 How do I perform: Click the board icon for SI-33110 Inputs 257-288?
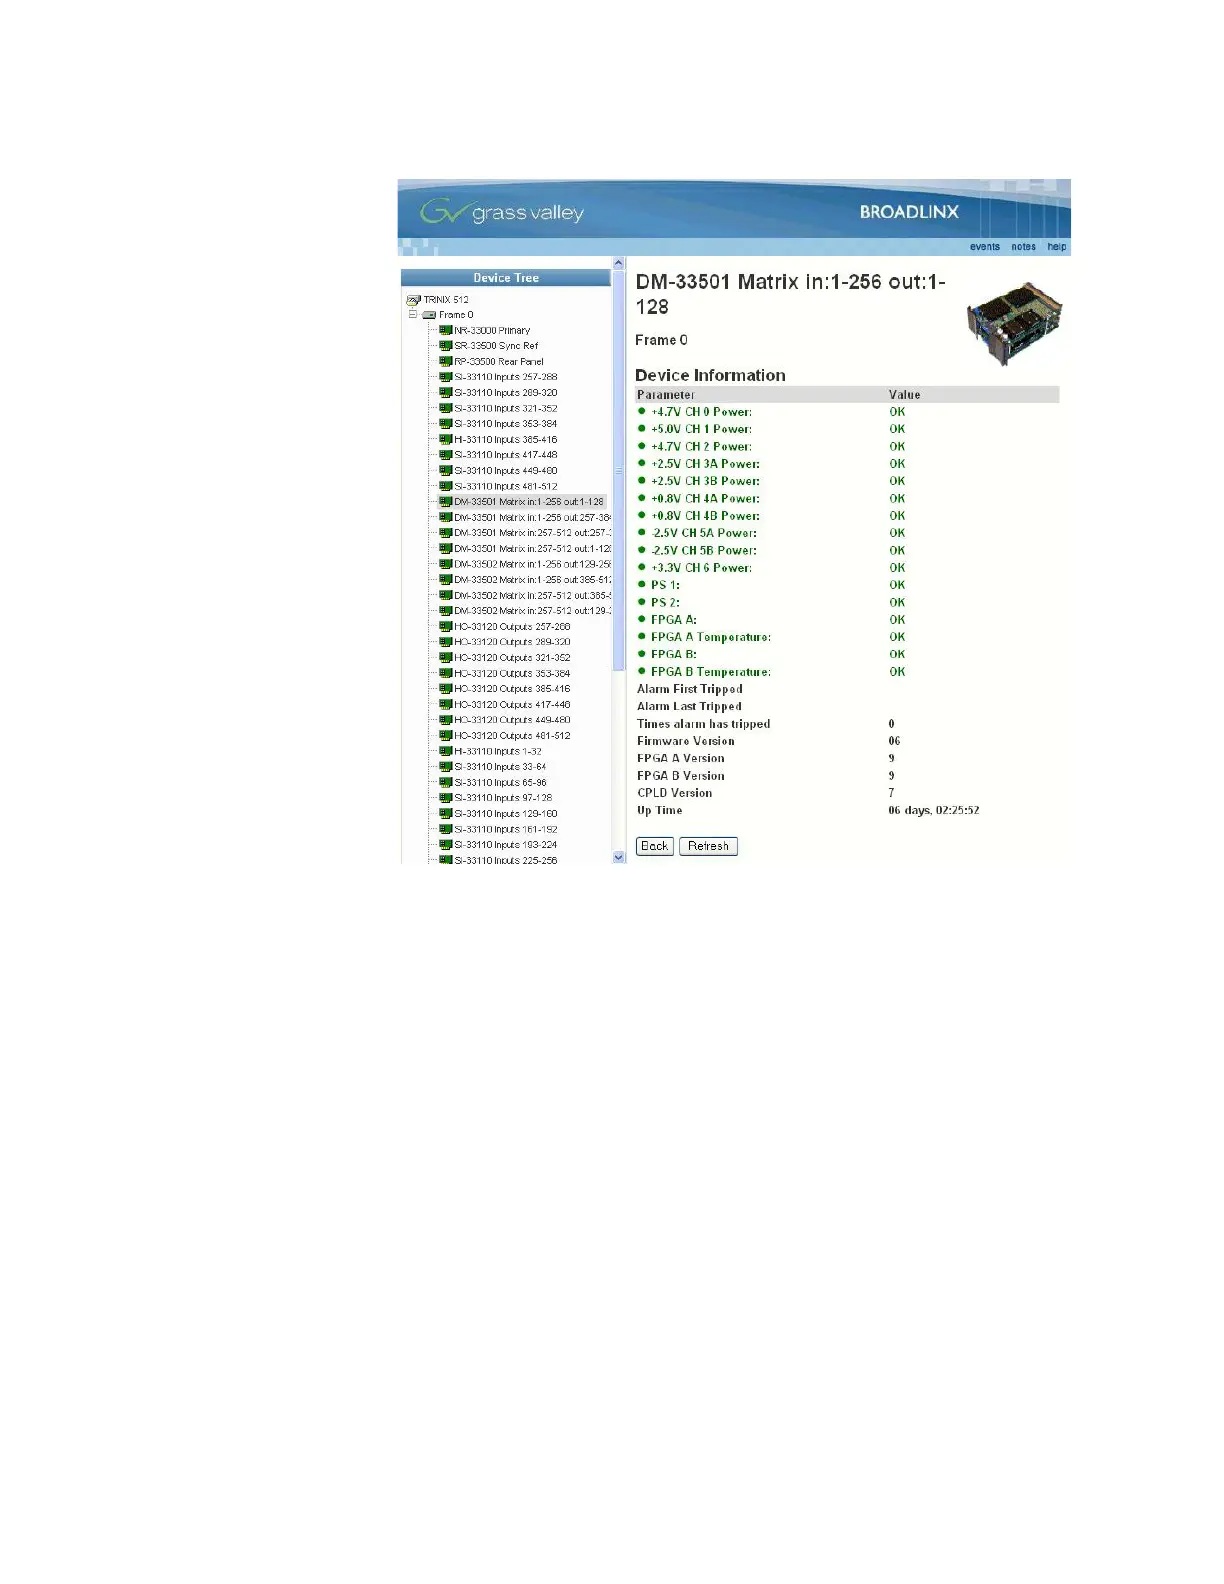[446, 377]
